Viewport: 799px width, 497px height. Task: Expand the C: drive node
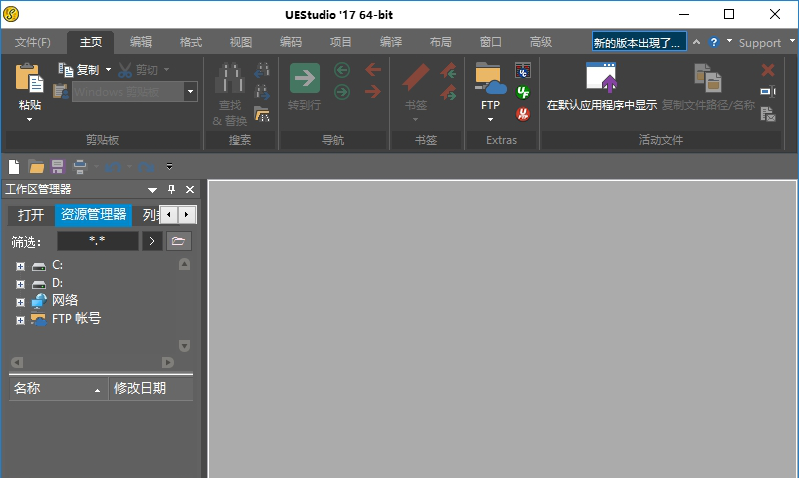click(x=20, y=266)
